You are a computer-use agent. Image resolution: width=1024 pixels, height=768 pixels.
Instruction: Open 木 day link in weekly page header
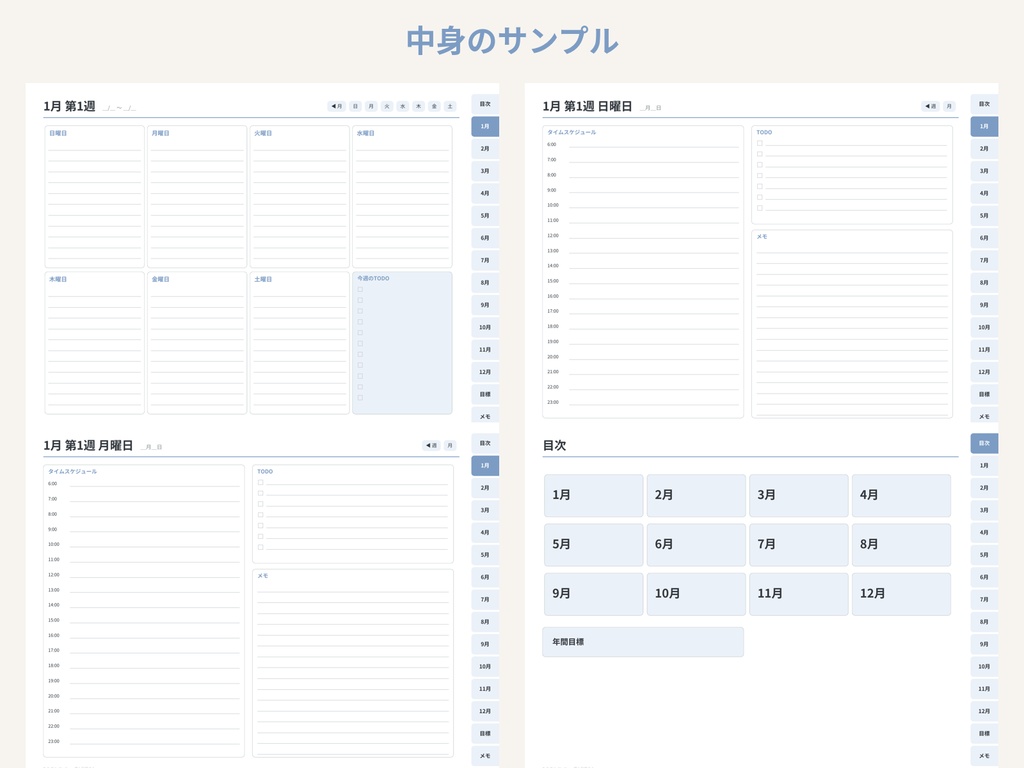pyautogui.click(x=419, y=106)
